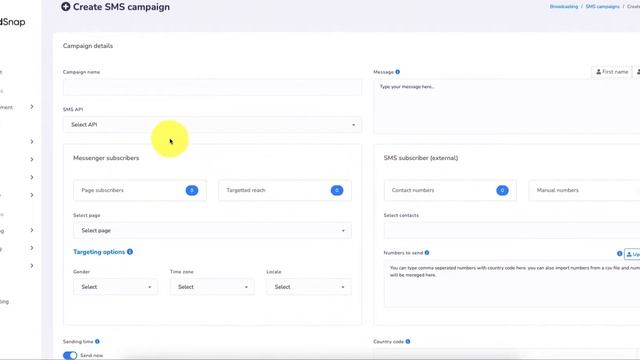Screen dimensions: 640x360
Task: Click the Numbers to send info icon
Action: pos(427,253)
